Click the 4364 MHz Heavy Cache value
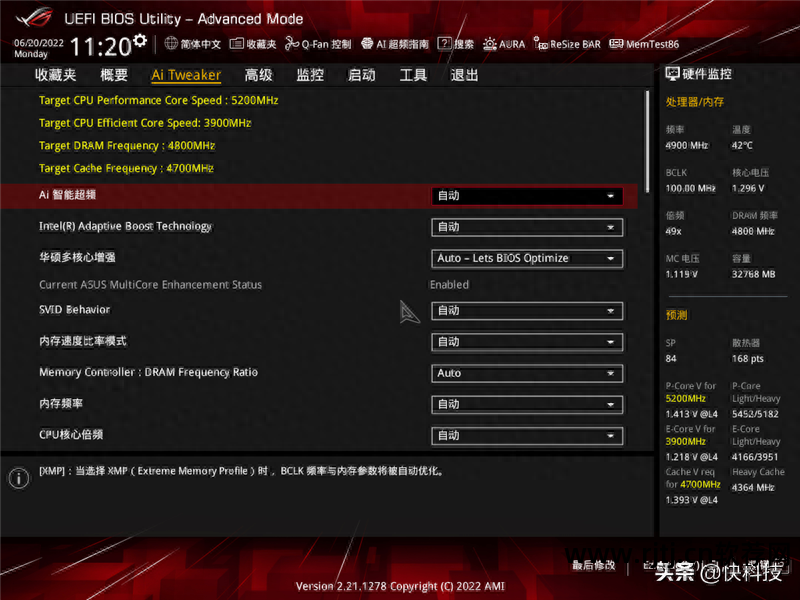800x600 pixels. click(x=753, y=487)
